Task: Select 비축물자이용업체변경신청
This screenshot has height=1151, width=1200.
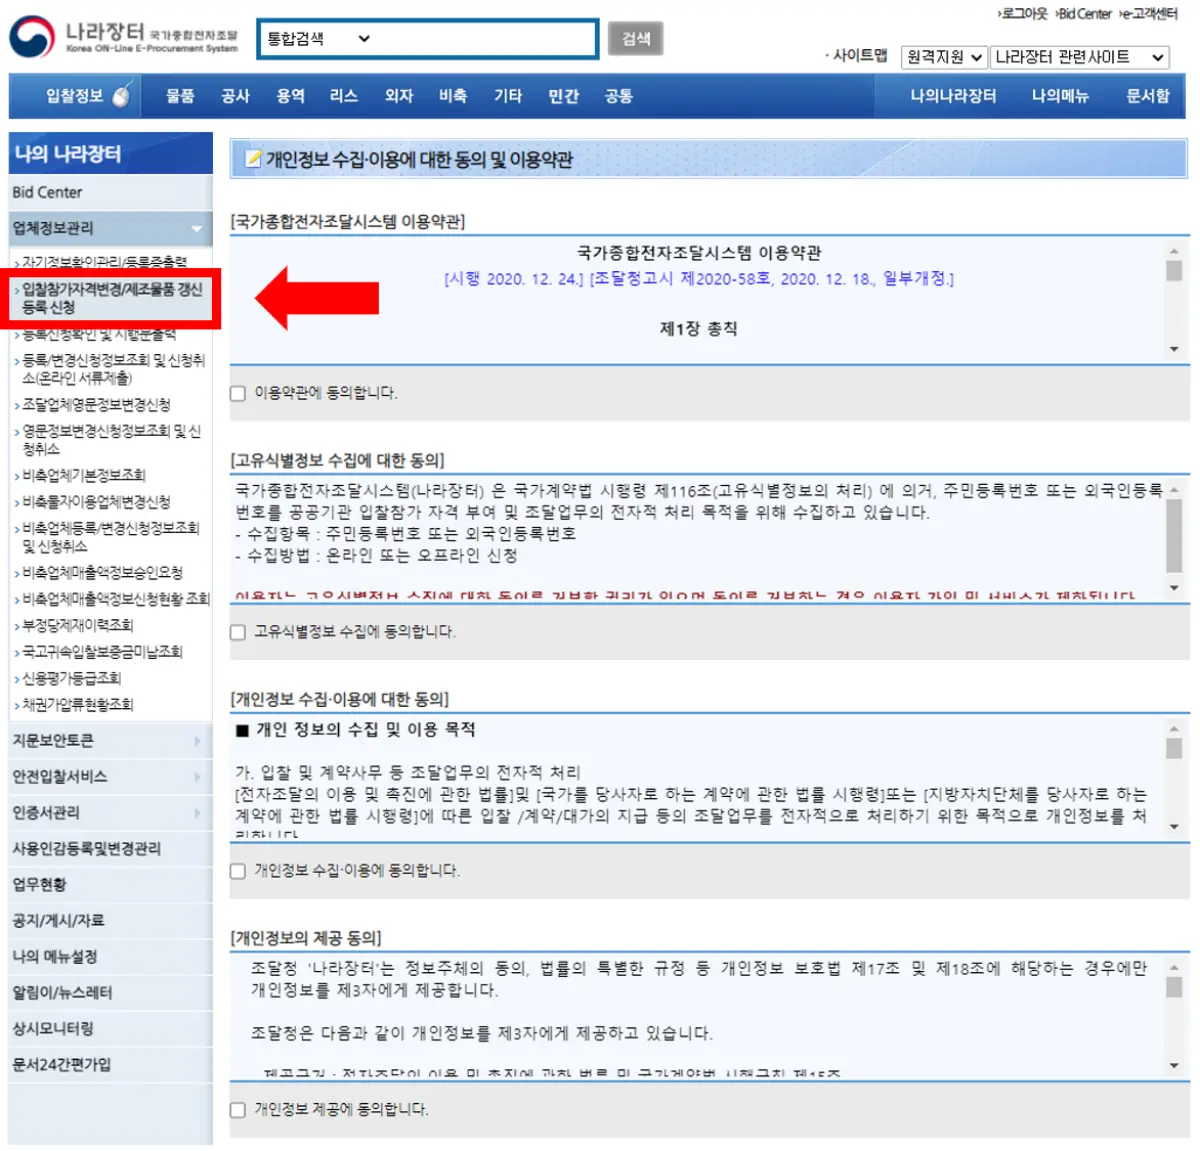Action: 94,502
